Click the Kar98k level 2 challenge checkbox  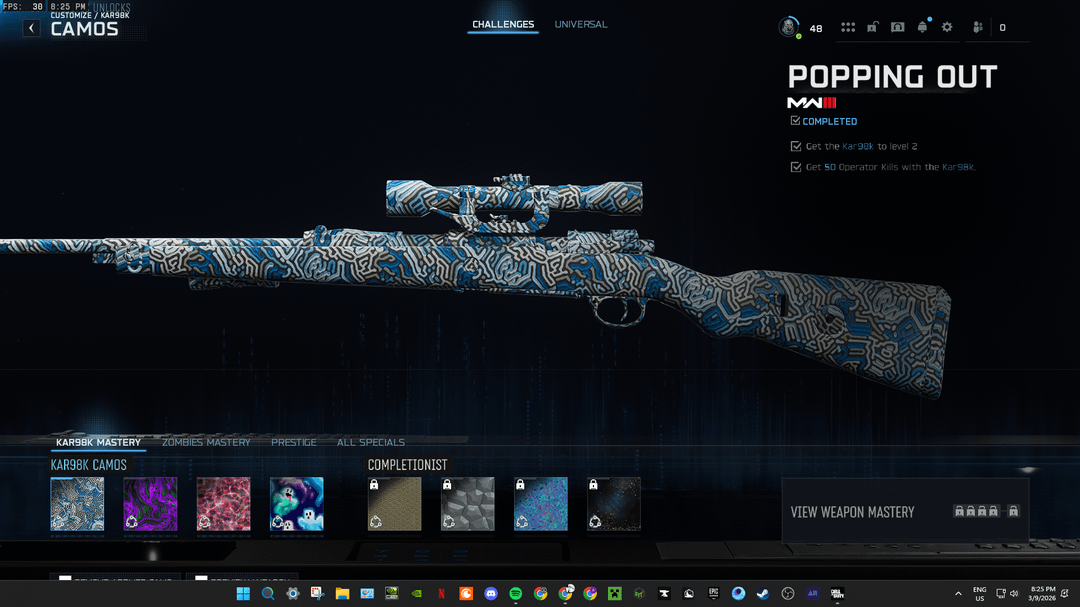pyautogui.click(x=795, y=146)
